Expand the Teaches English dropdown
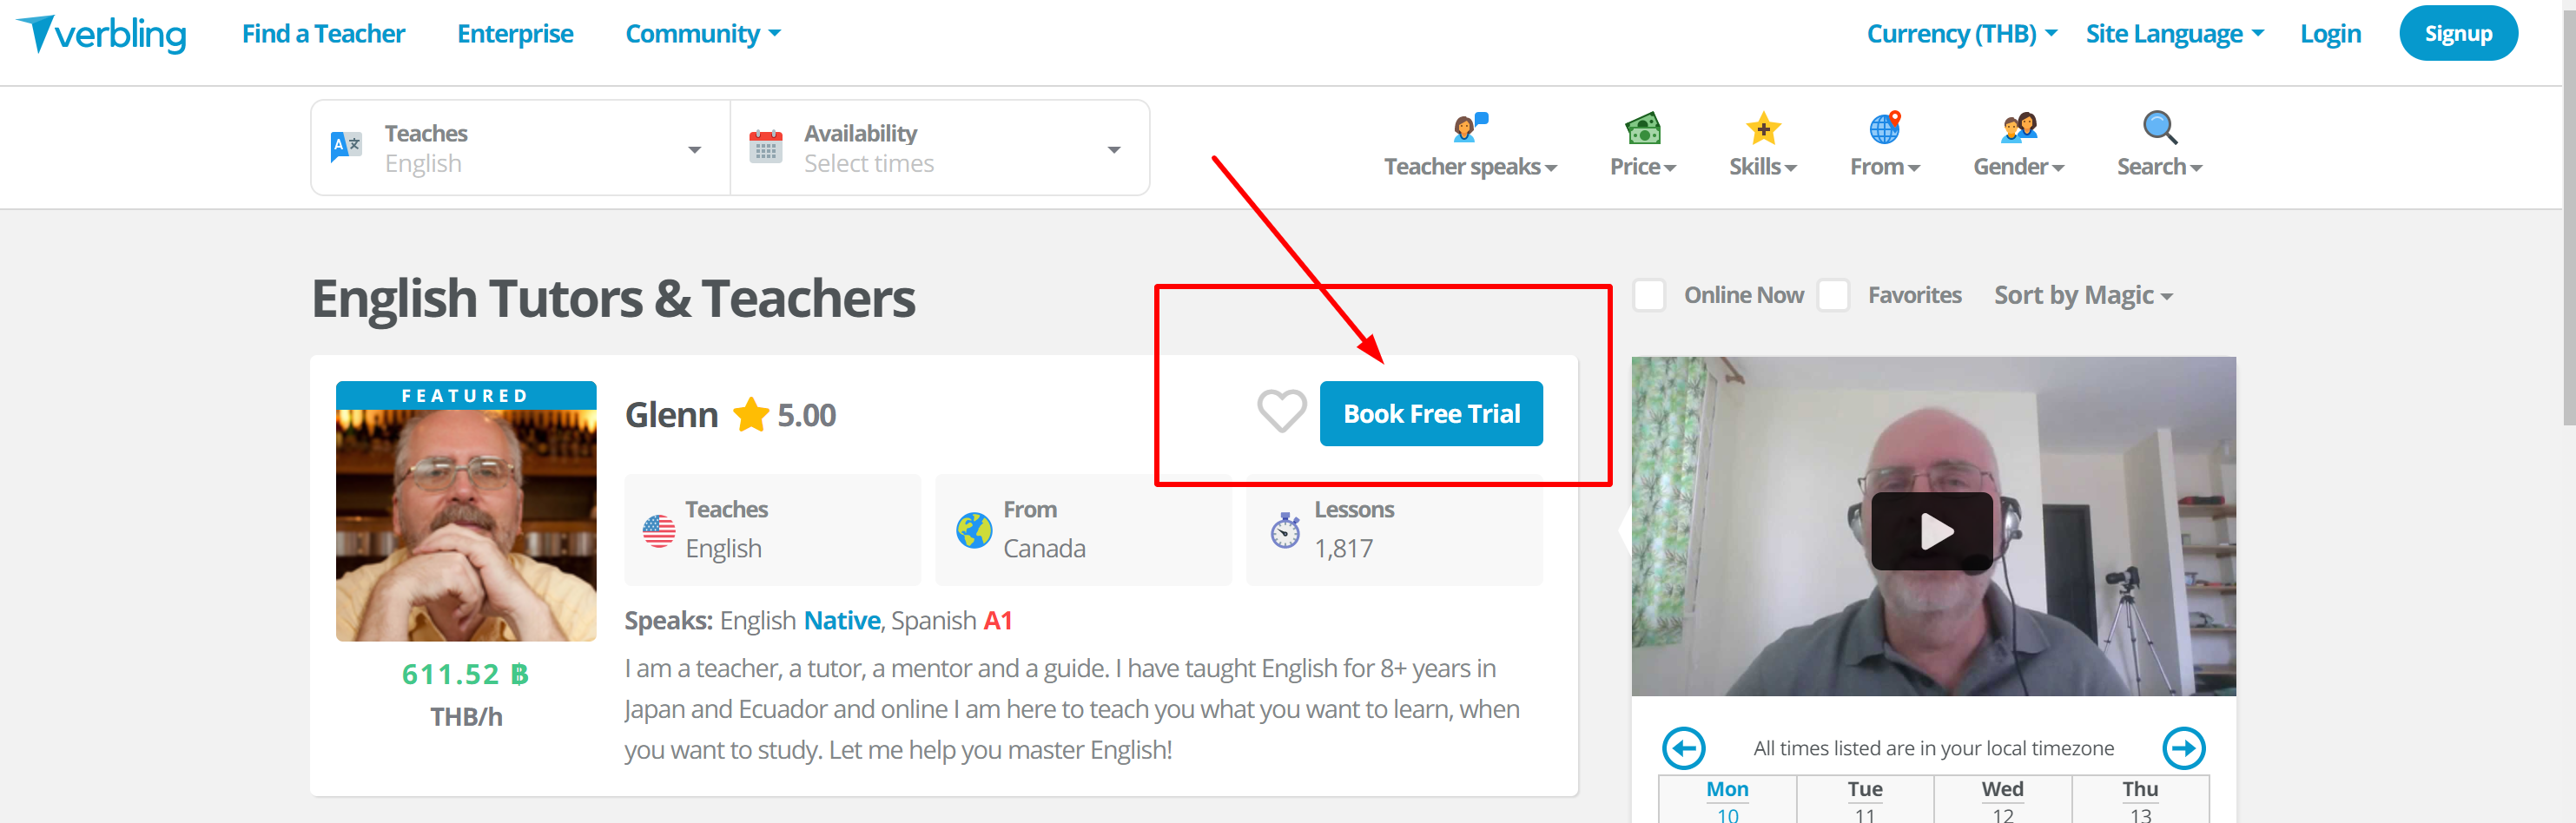The height and width of the screenshot is (823, 2576). 520,148
